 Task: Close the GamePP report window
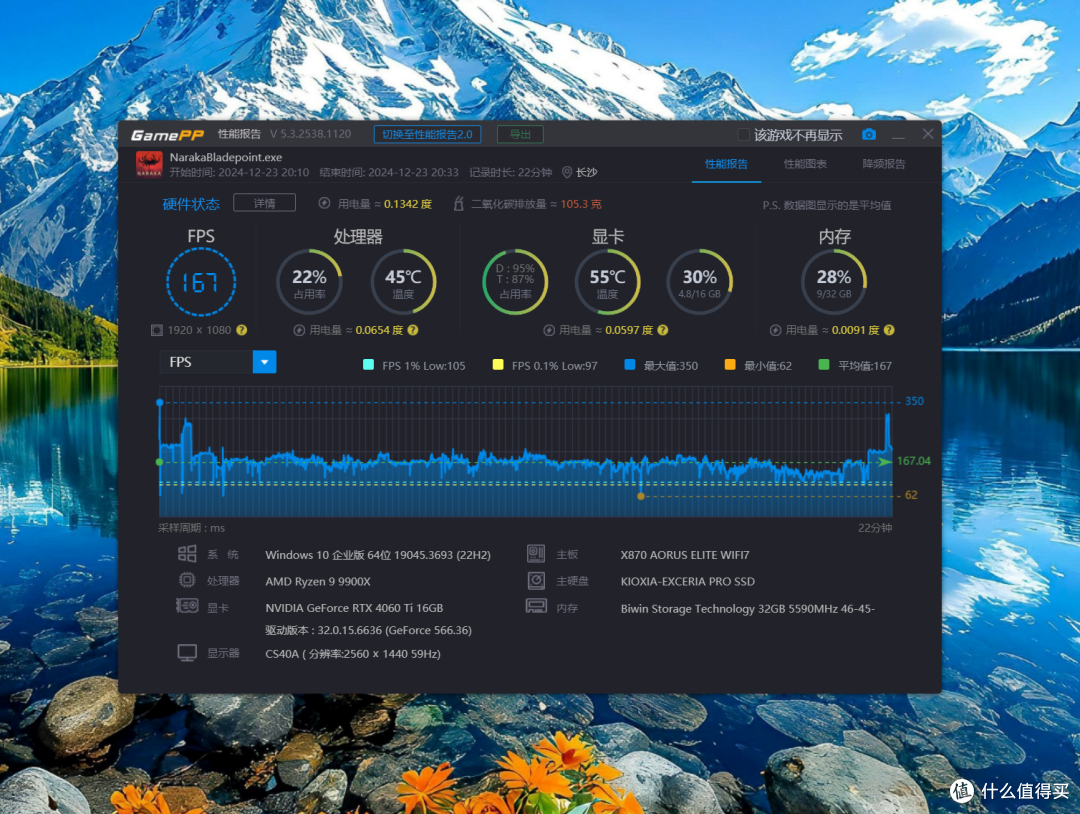click(928, 134)
